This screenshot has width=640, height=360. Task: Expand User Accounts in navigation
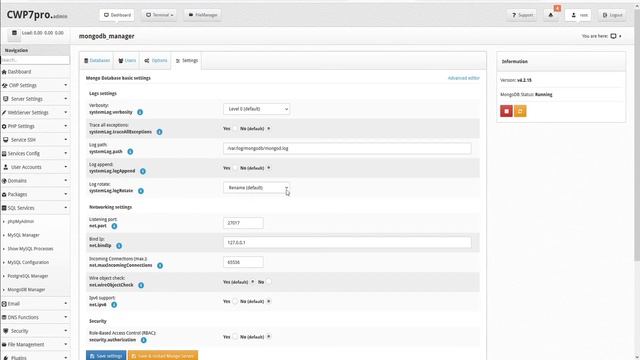[35, 167]
